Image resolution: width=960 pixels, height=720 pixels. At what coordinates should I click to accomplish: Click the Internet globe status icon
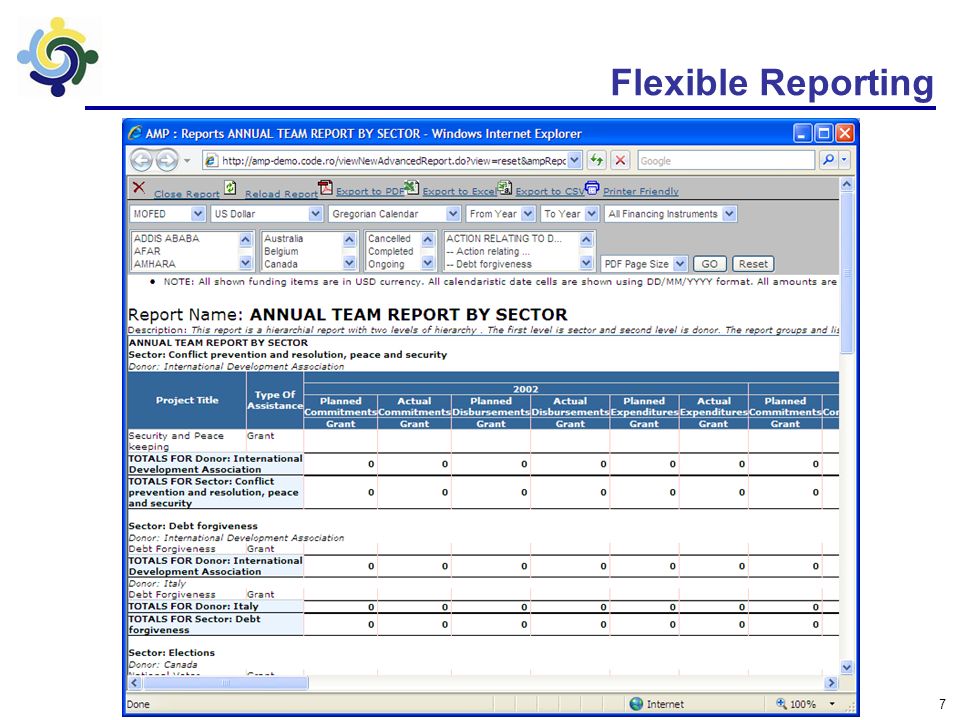point(636,703)
